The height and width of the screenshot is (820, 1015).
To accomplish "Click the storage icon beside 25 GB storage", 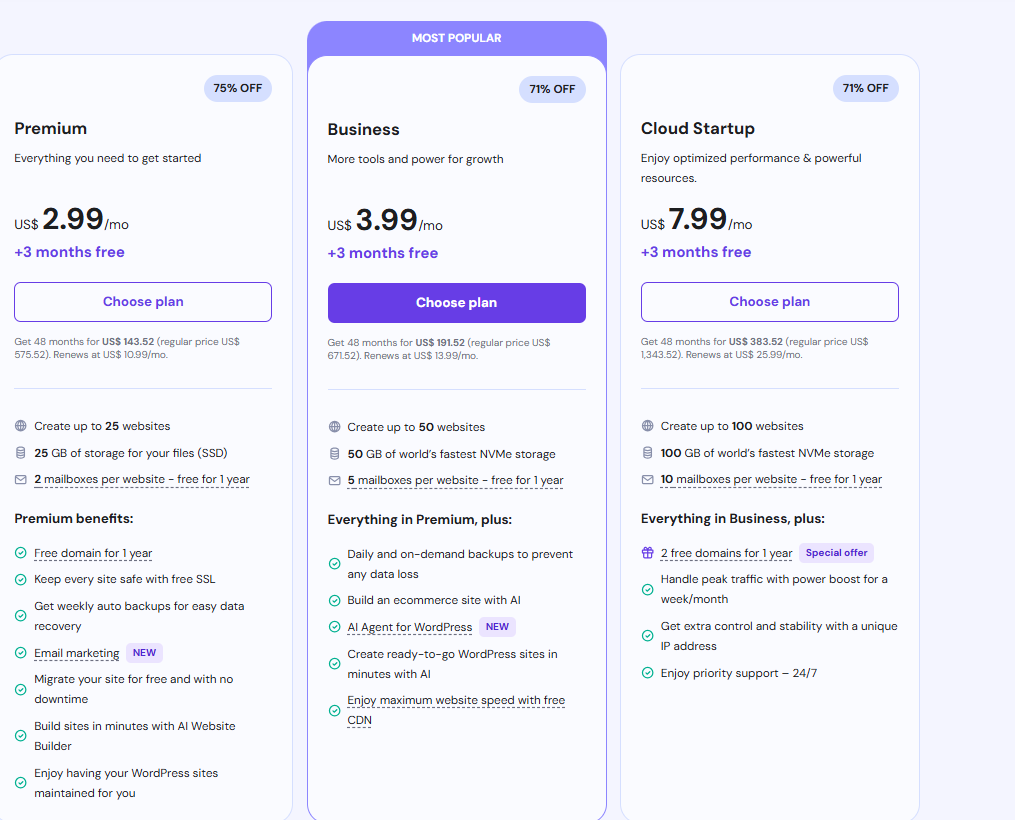I will click(x=21, y=453).
